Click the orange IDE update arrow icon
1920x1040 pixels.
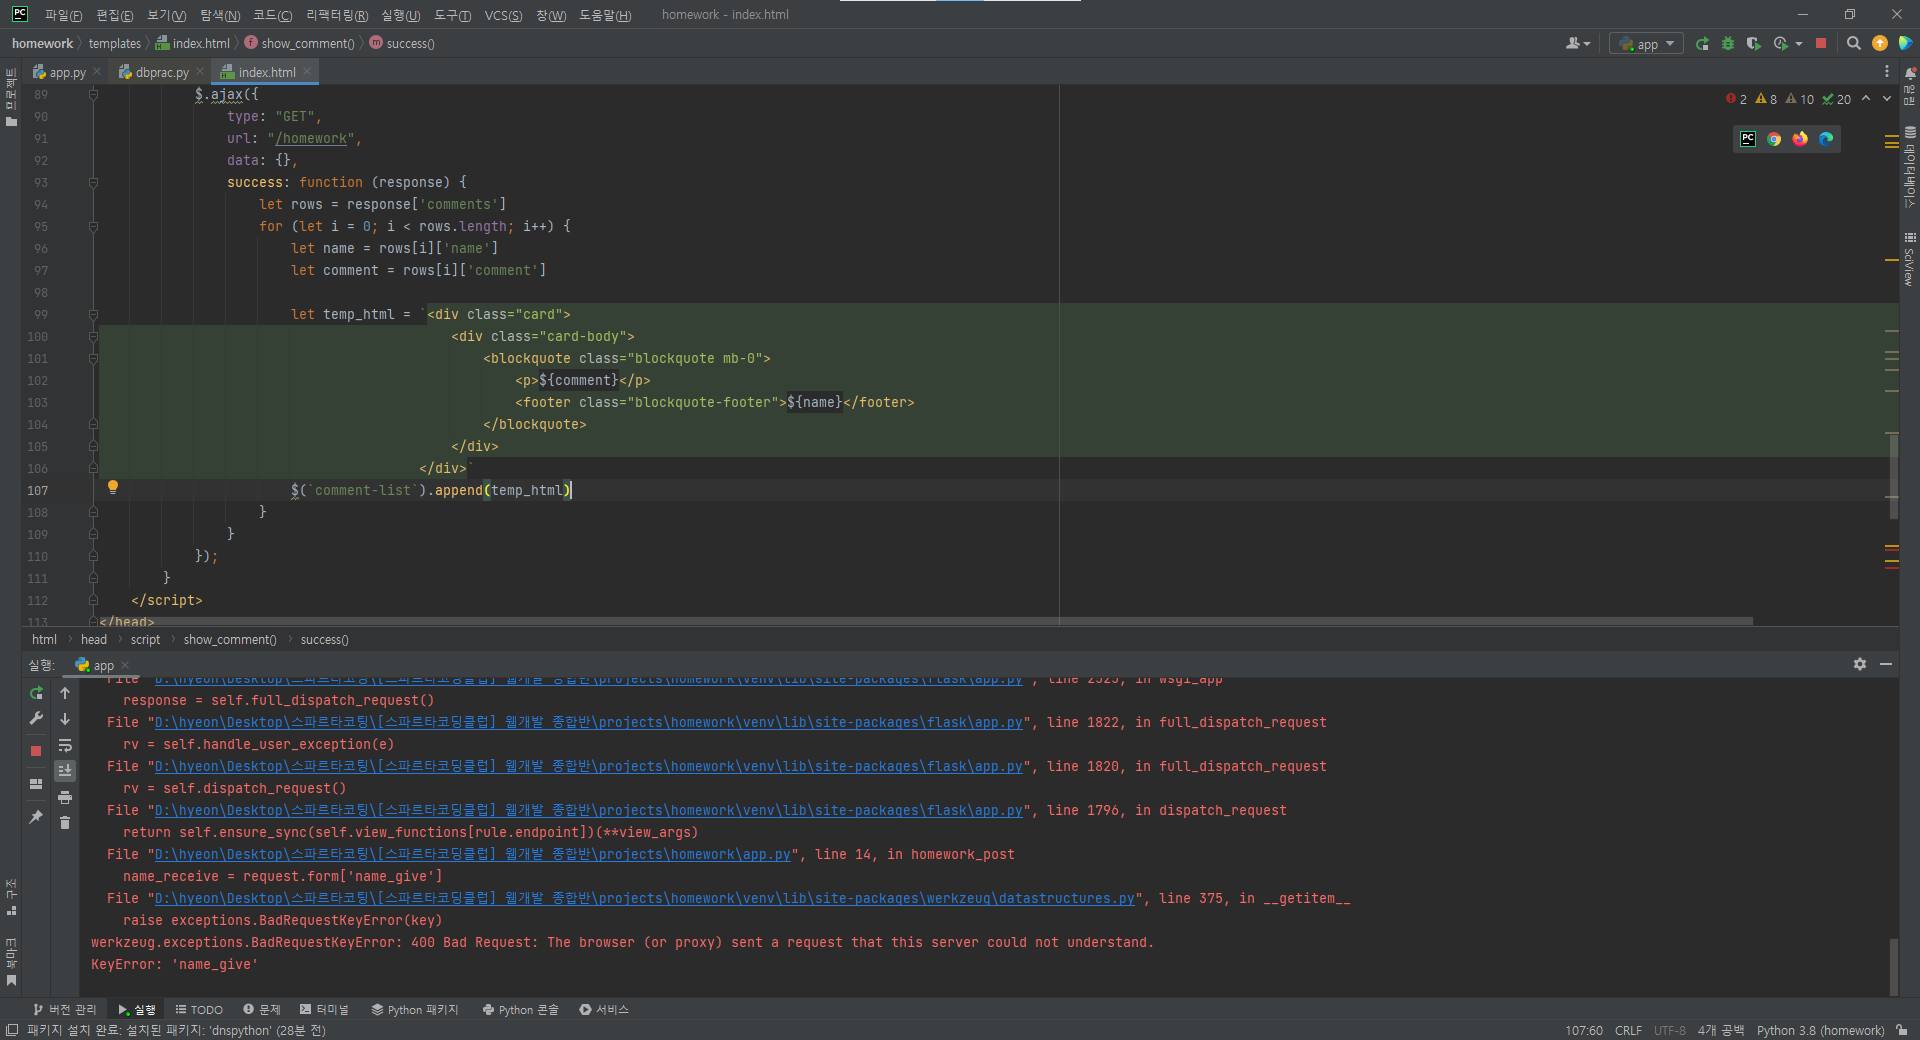point(1880,44)
